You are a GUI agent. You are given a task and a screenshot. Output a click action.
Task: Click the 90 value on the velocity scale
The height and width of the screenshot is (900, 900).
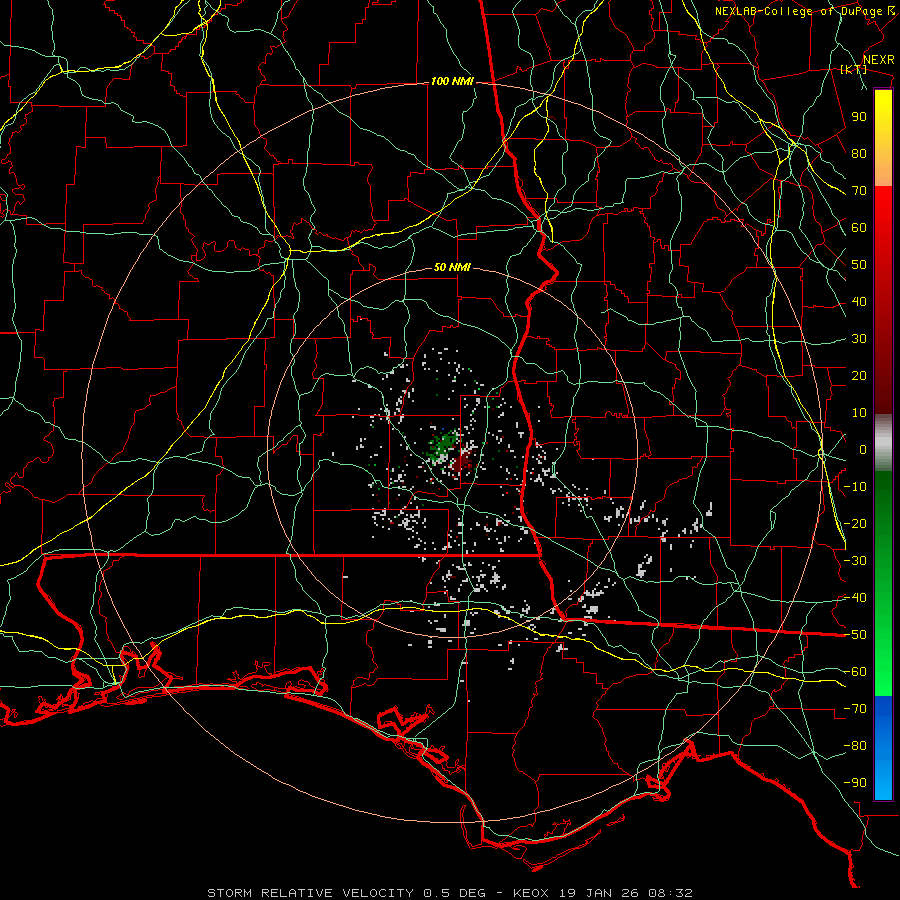[x=859, y=117]
